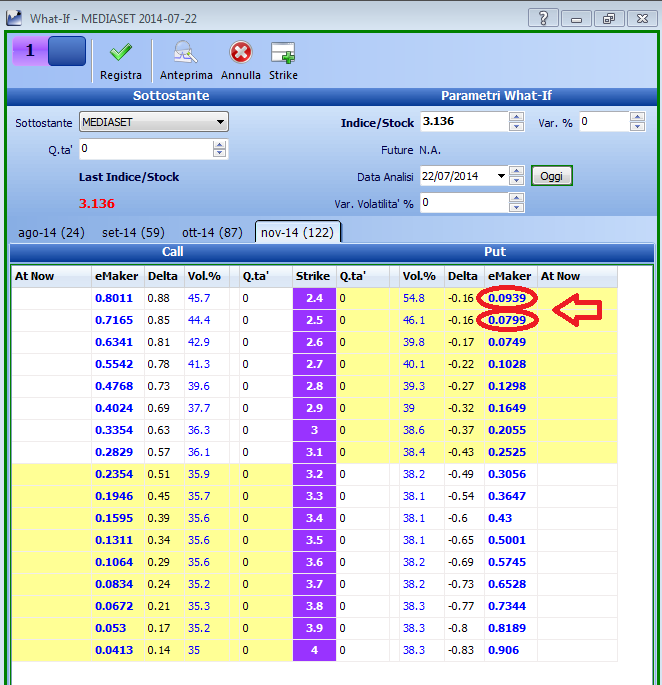Increase Indice/Stock value with up arrow
Image resolution: width=662 pixels, height=685 pixels.
(516, 117)
